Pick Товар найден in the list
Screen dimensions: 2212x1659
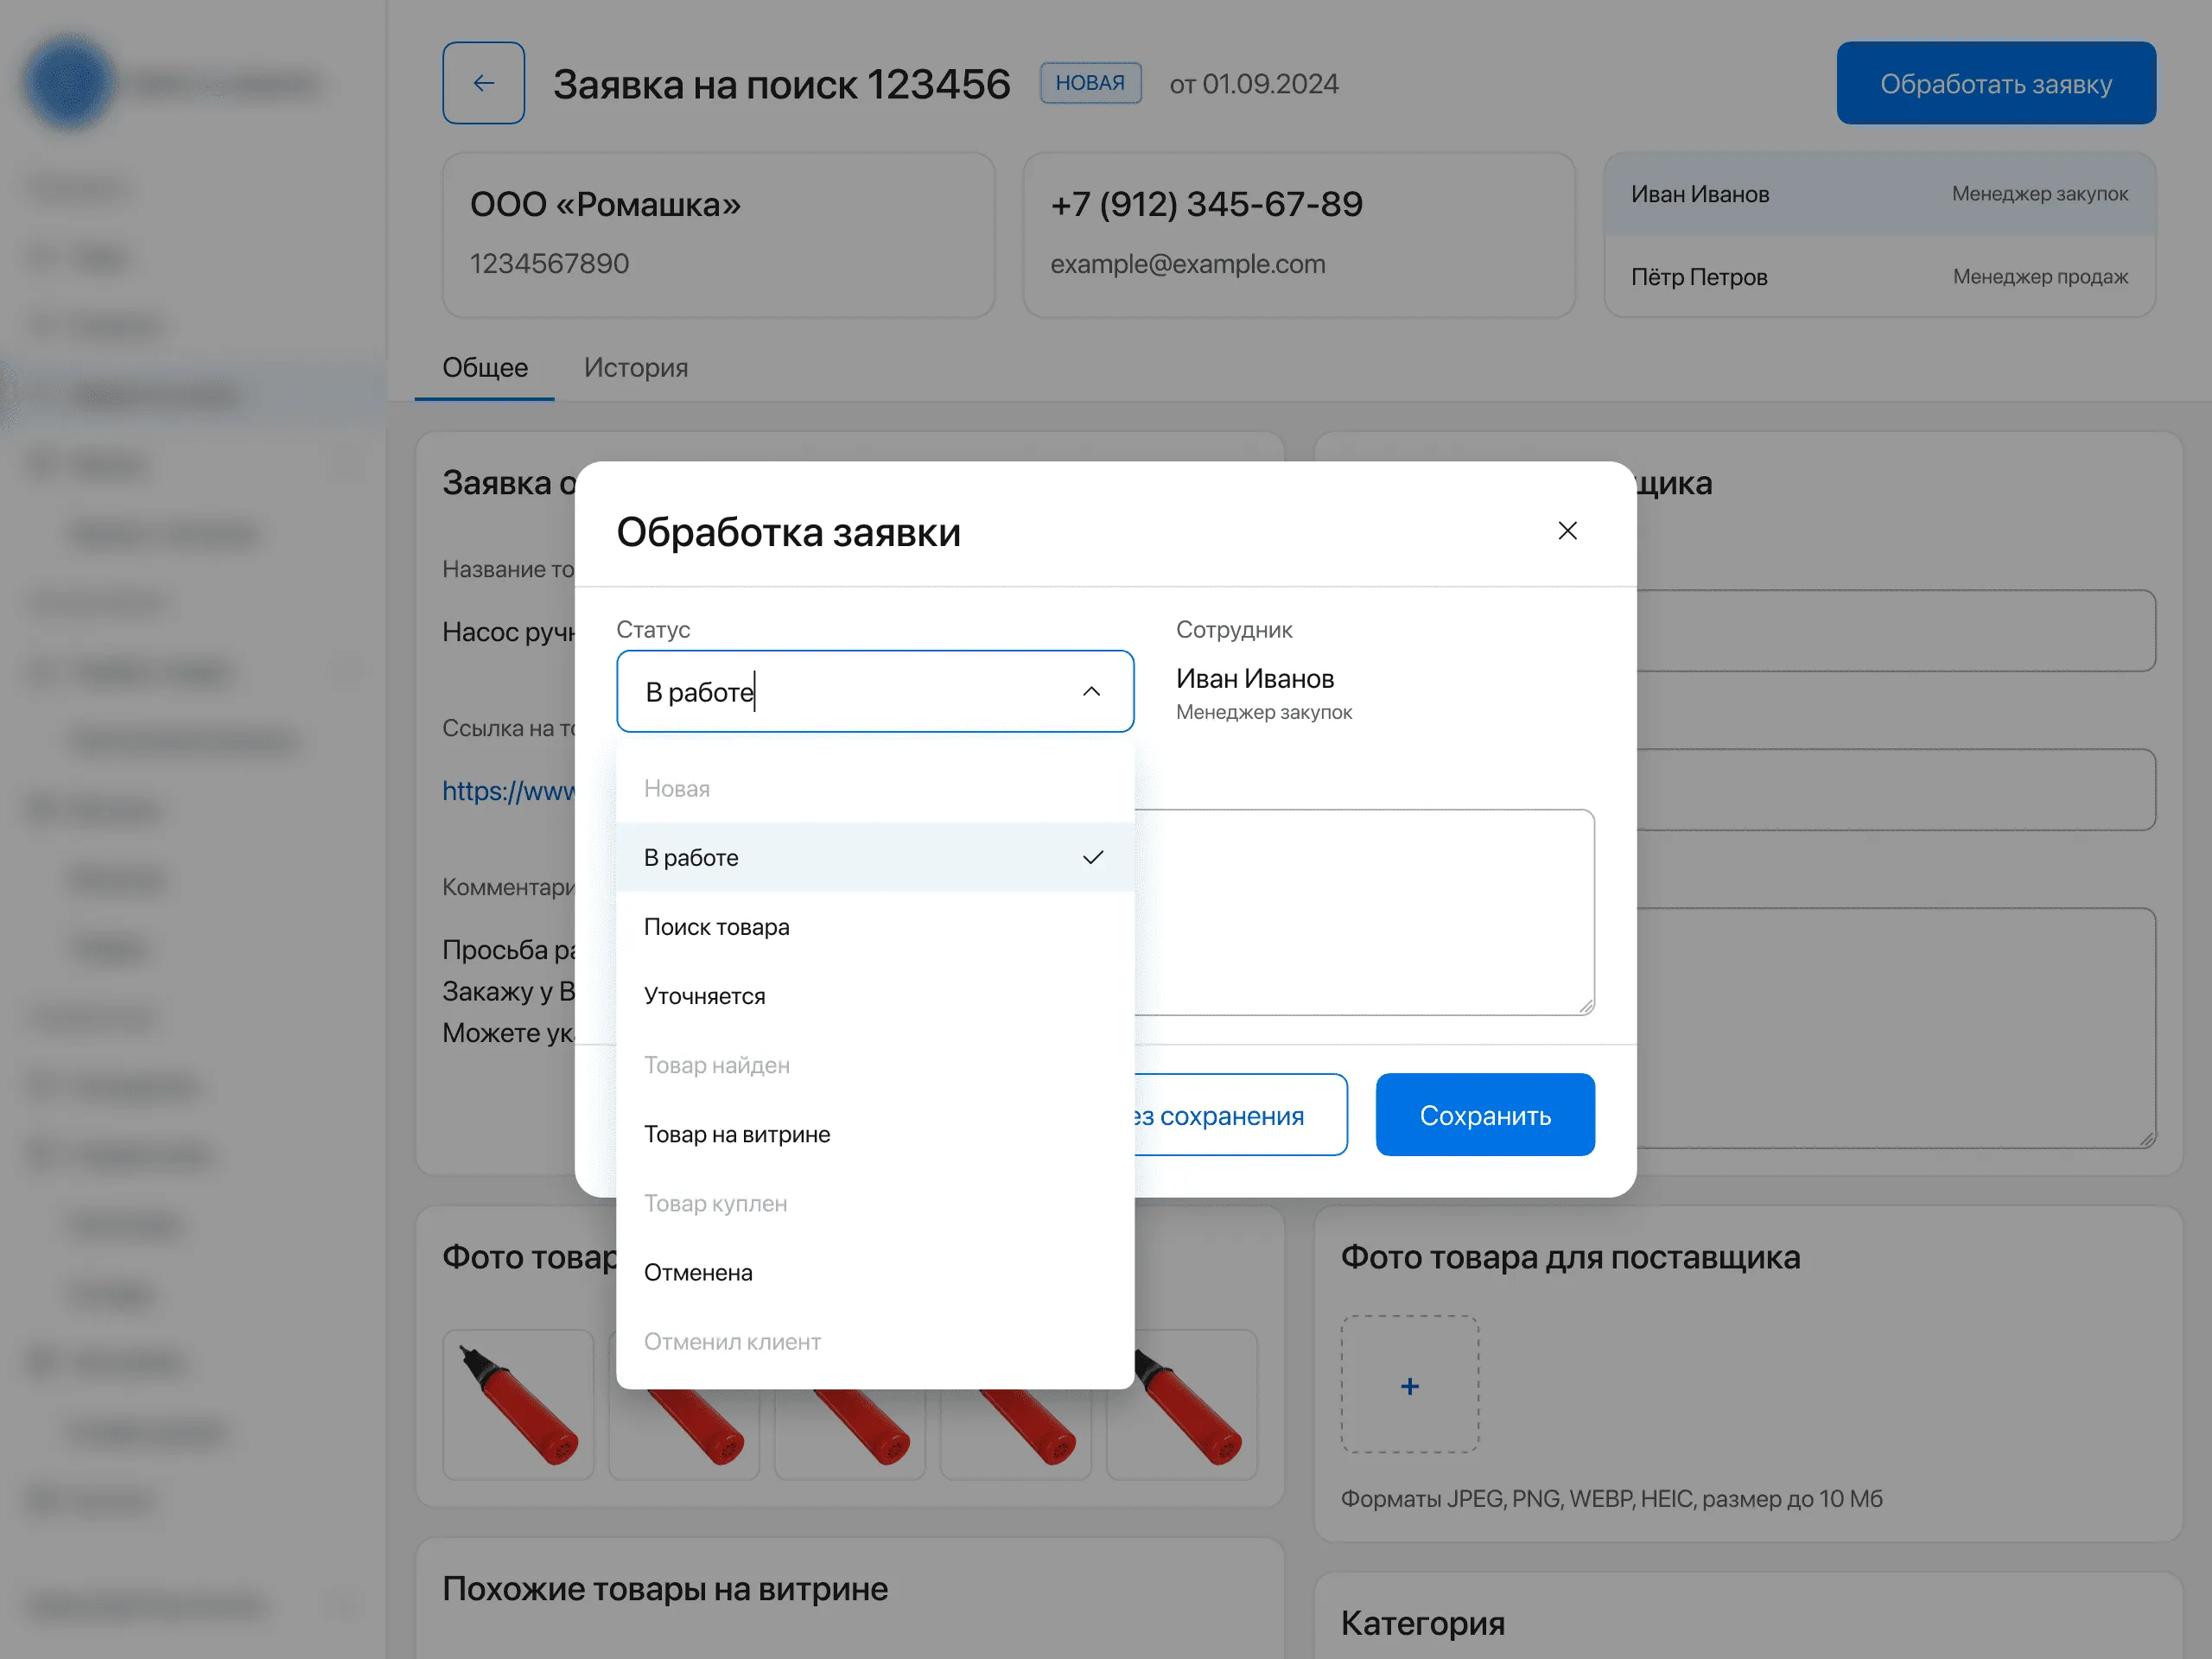click(875, 1065)
